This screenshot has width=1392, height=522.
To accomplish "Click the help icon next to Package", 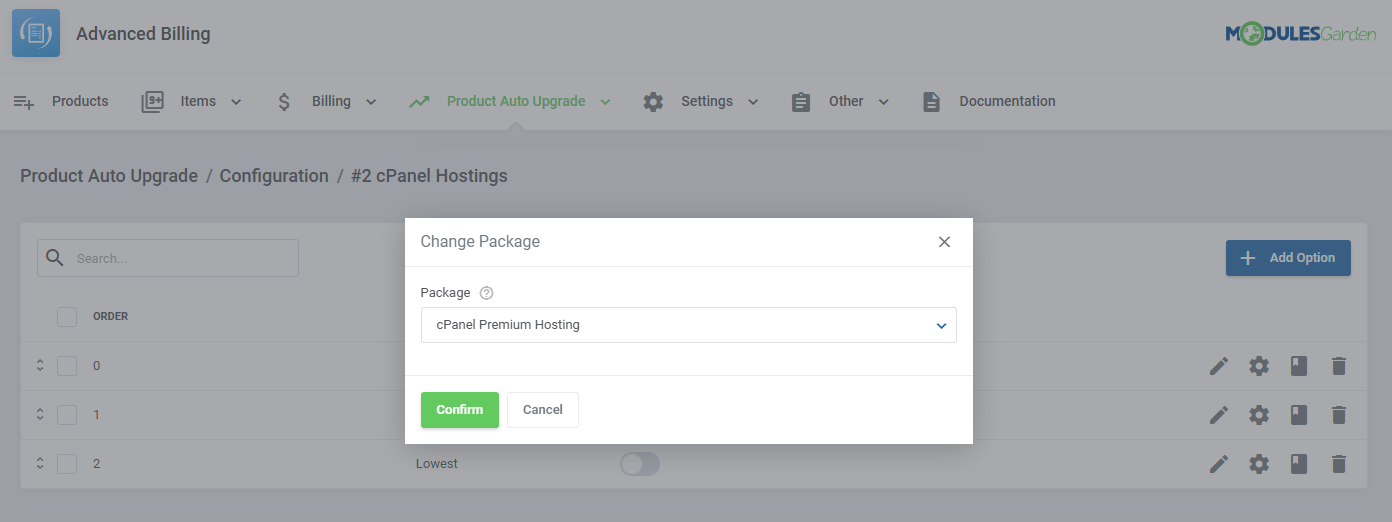I will pos(487,293).
